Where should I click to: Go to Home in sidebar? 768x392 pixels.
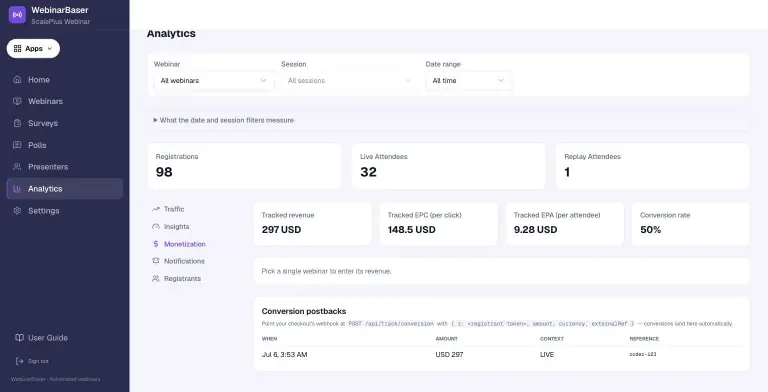click(65, 79)
